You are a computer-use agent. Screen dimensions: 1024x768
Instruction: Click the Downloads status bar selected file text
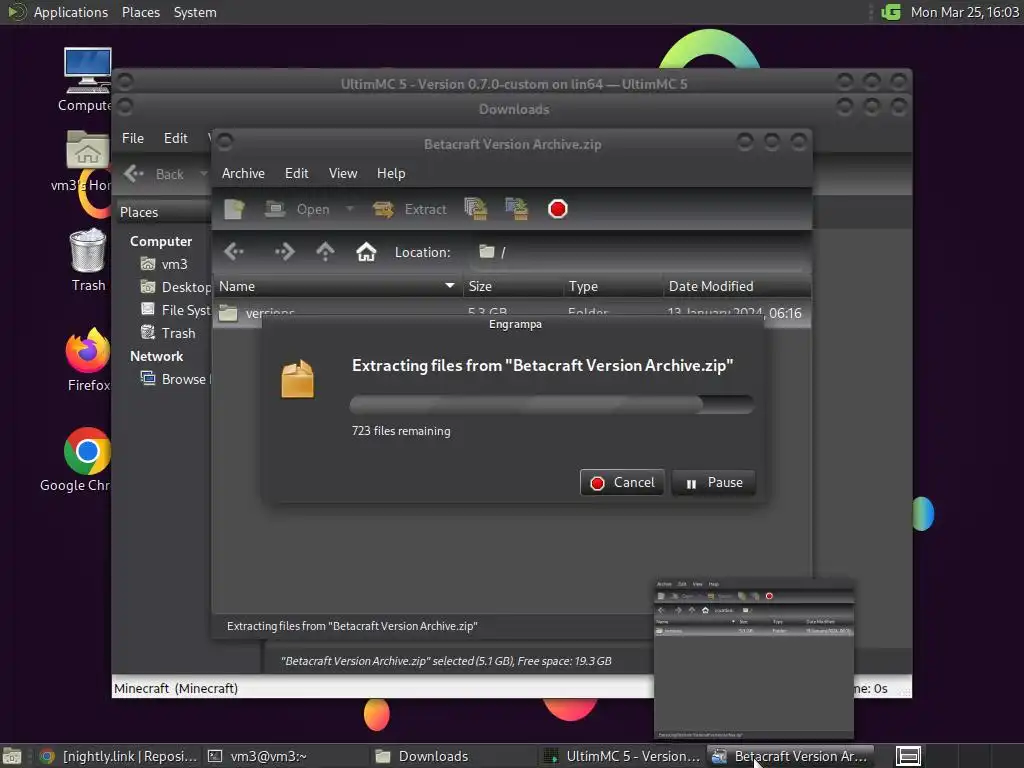pos(446,661)
